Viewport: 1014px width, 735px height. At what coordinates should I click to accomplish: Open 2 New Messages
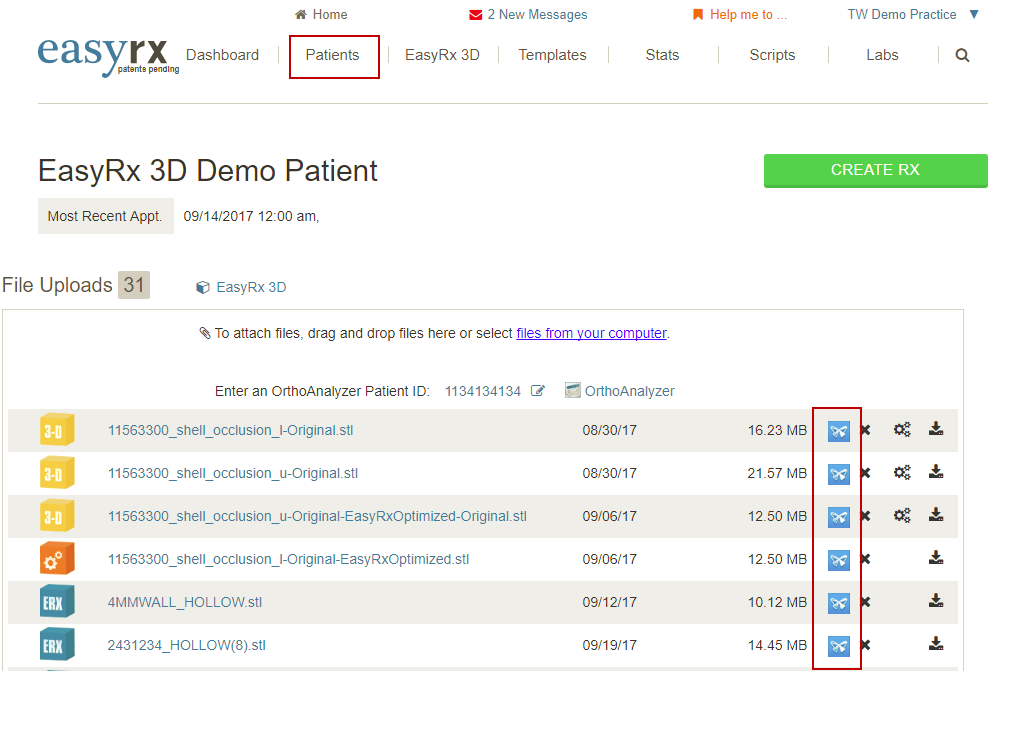tap(528, 14)
